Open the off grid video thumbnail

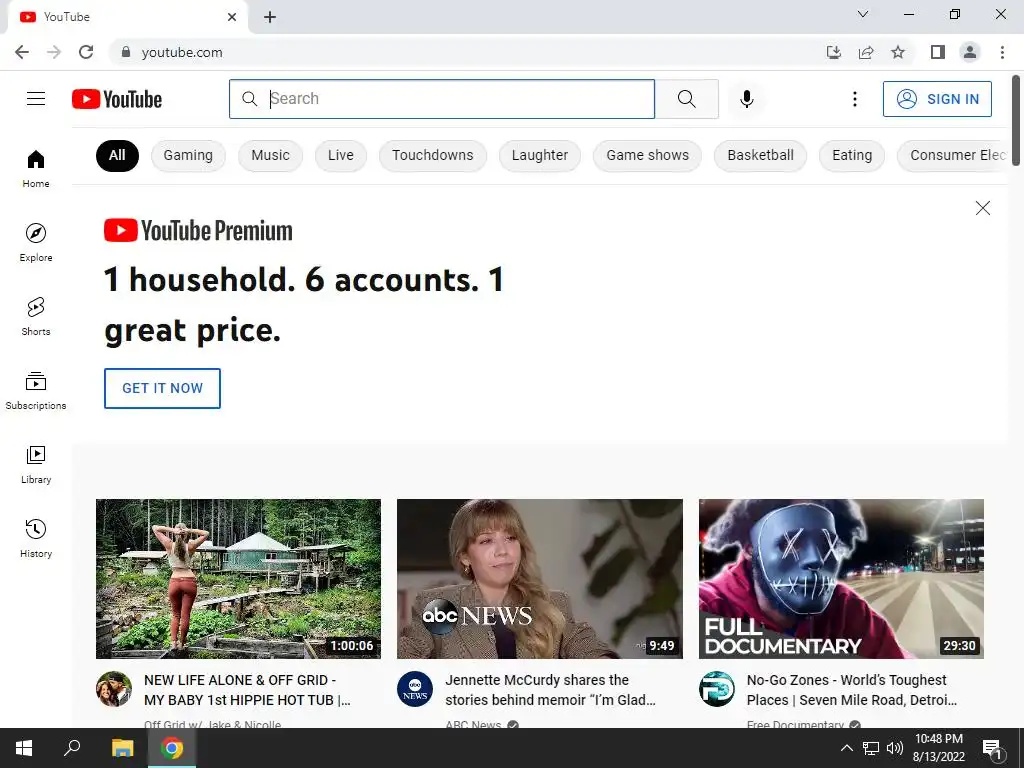238,579
